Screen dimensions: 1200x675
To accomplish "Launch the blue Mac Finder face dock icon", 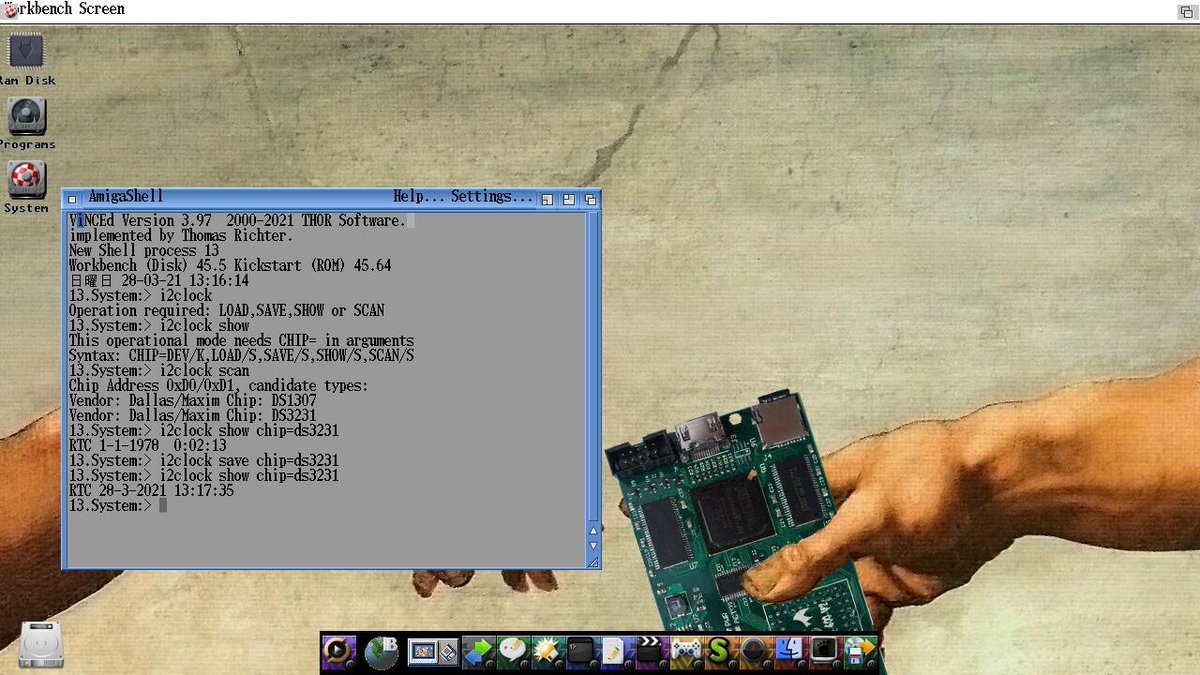I will [789, 652].
